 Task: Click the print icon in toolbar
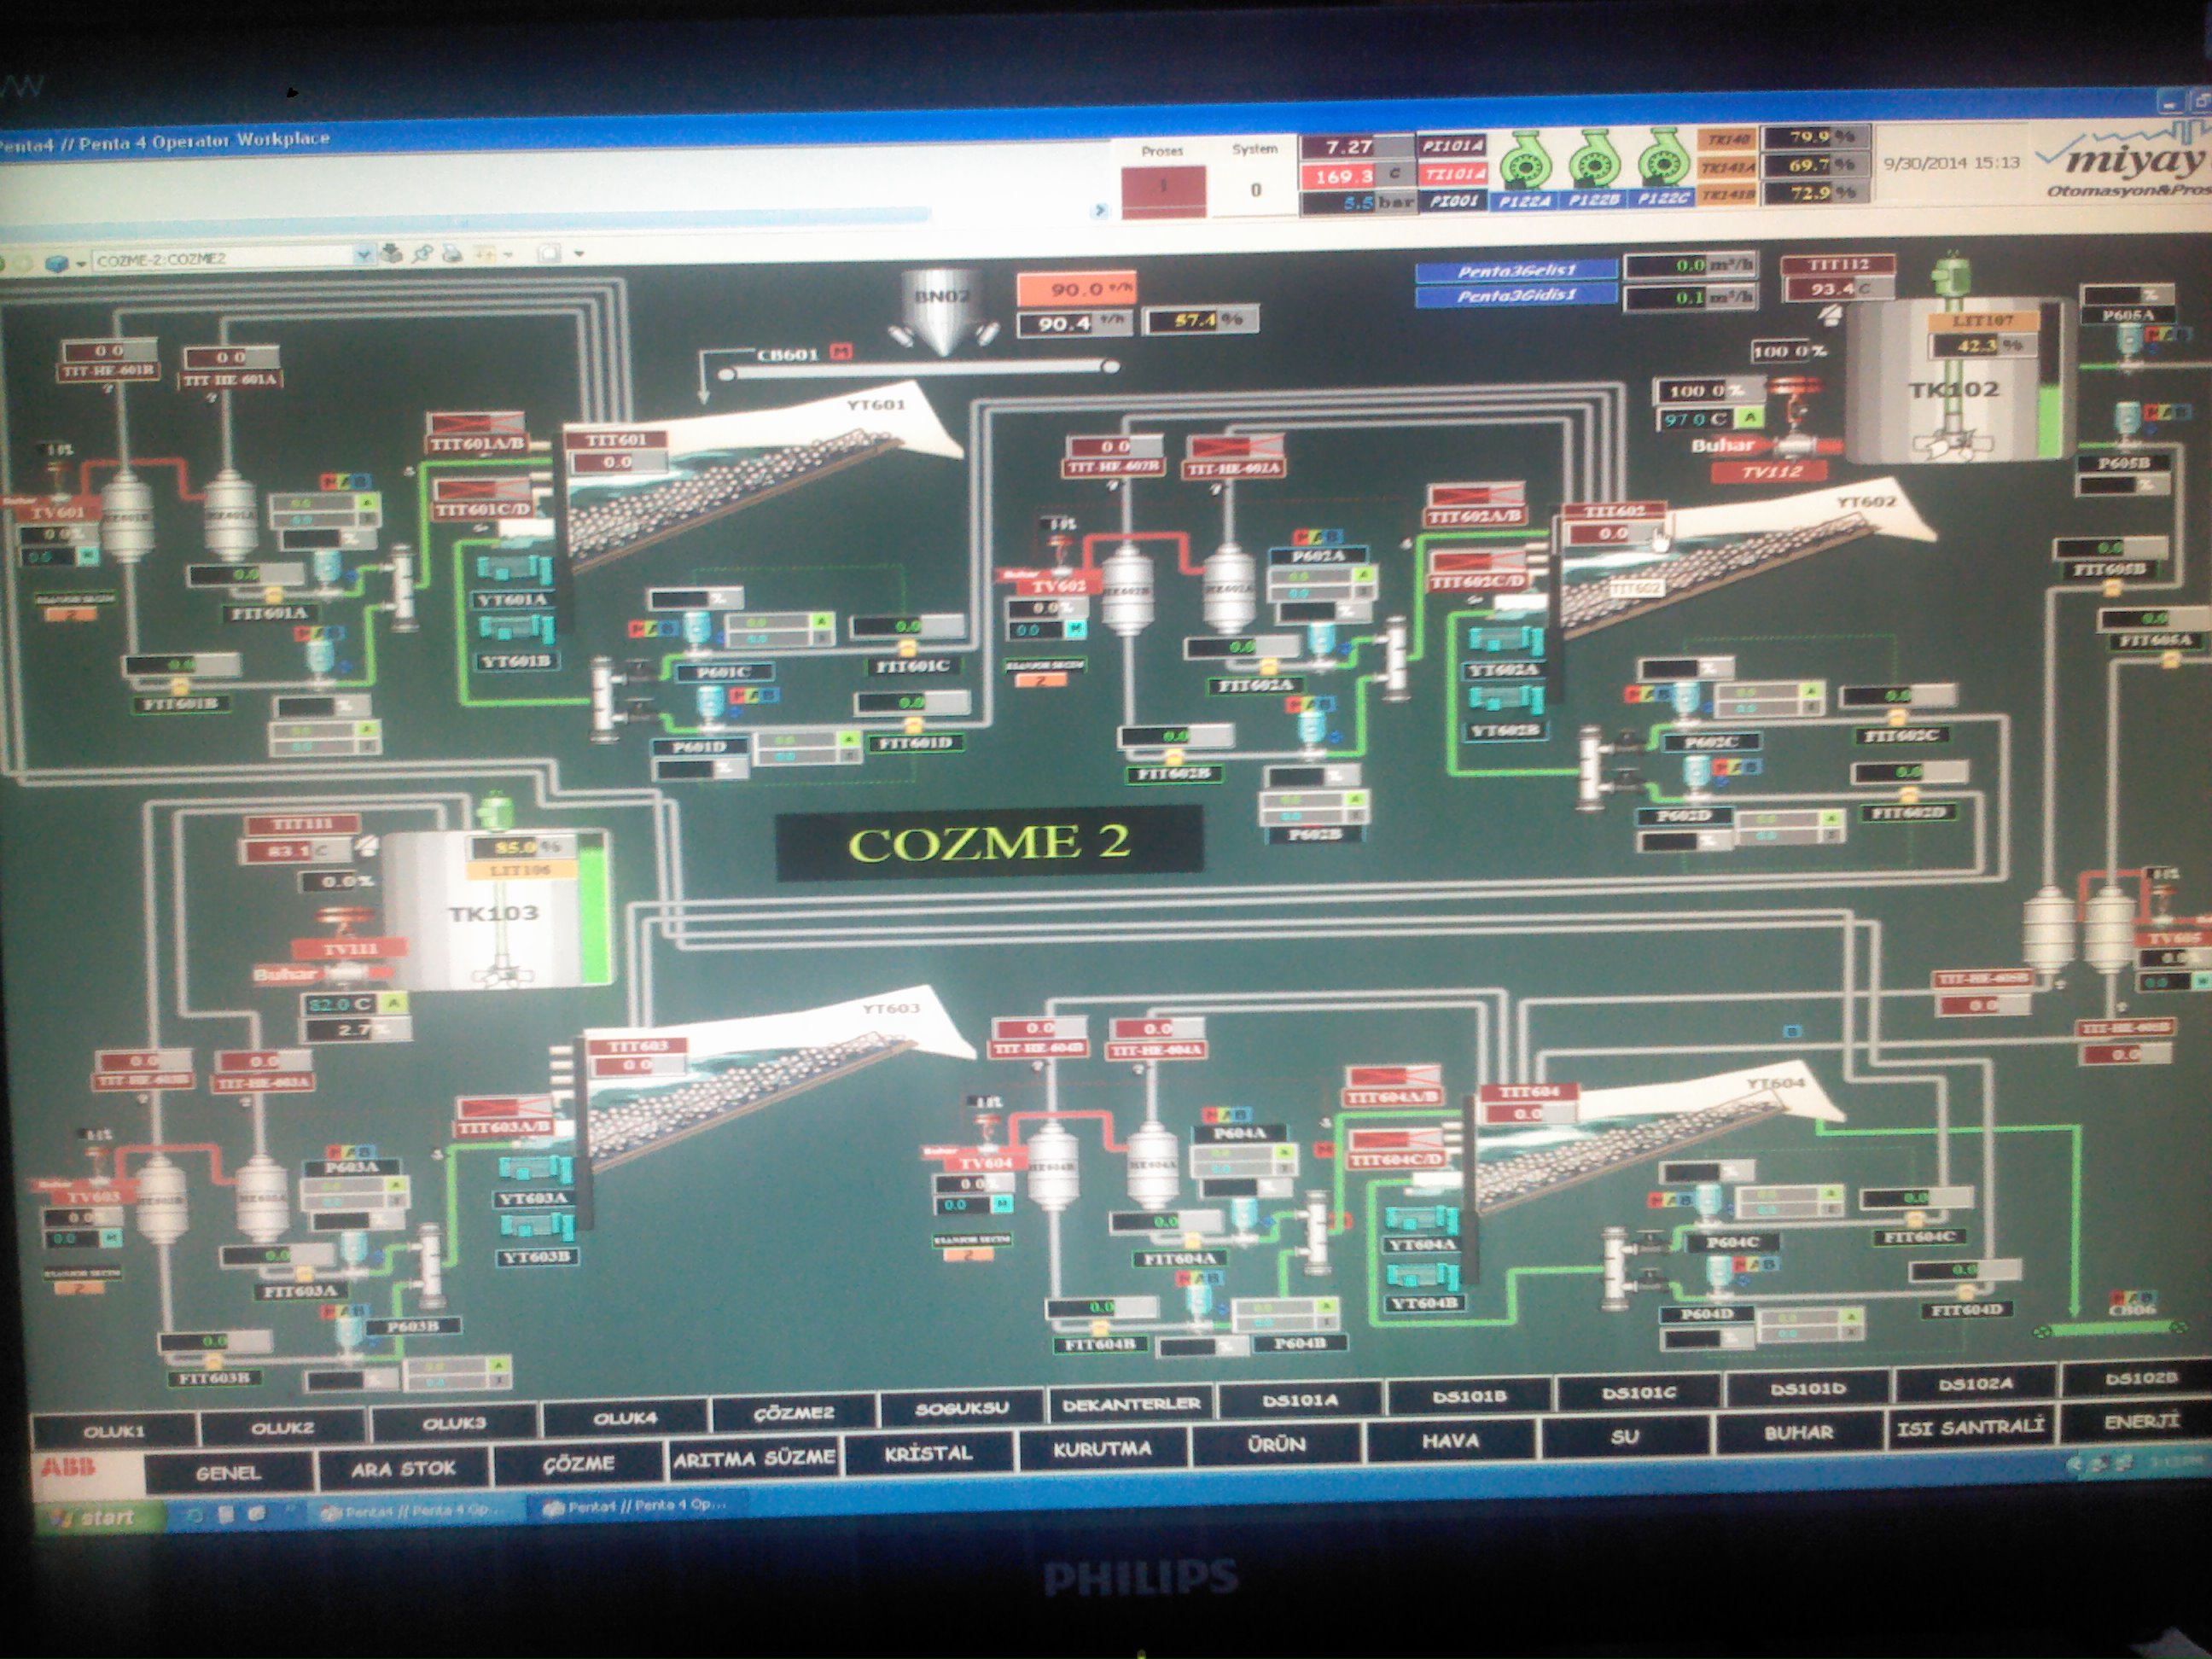pyautogui.click(x=452, y=254)
